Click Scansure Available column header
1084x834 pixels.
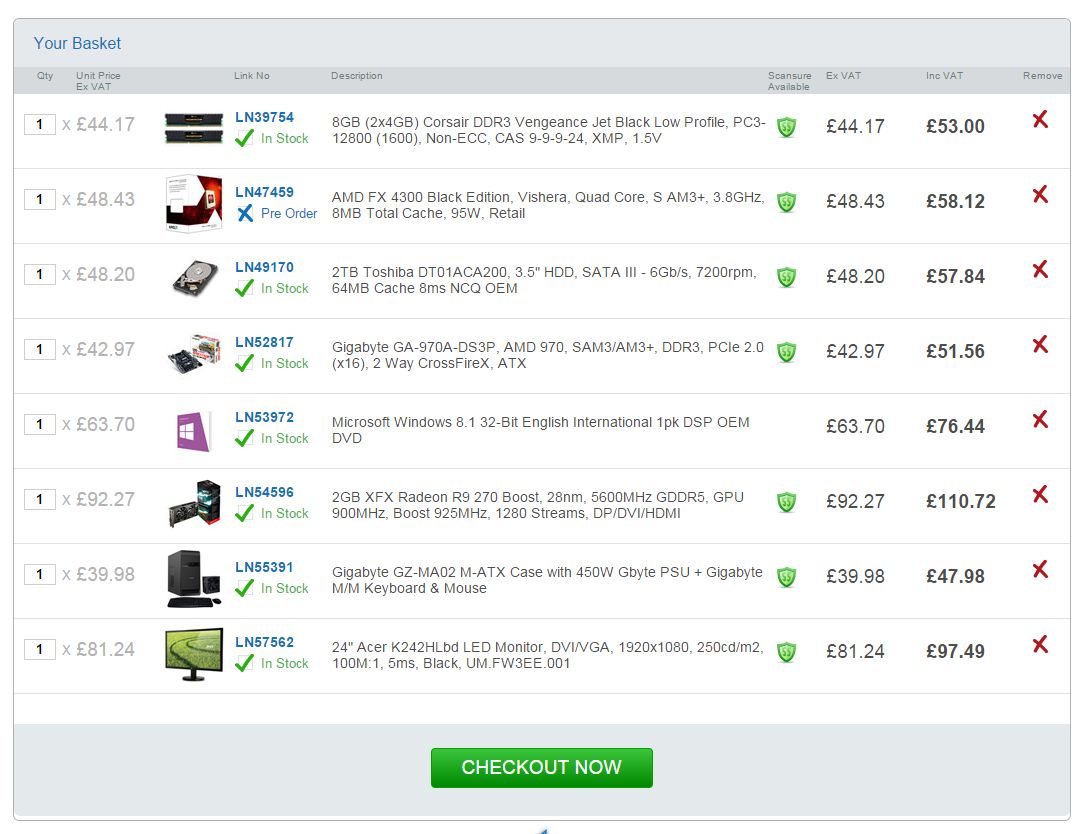(x=789, y=81)
